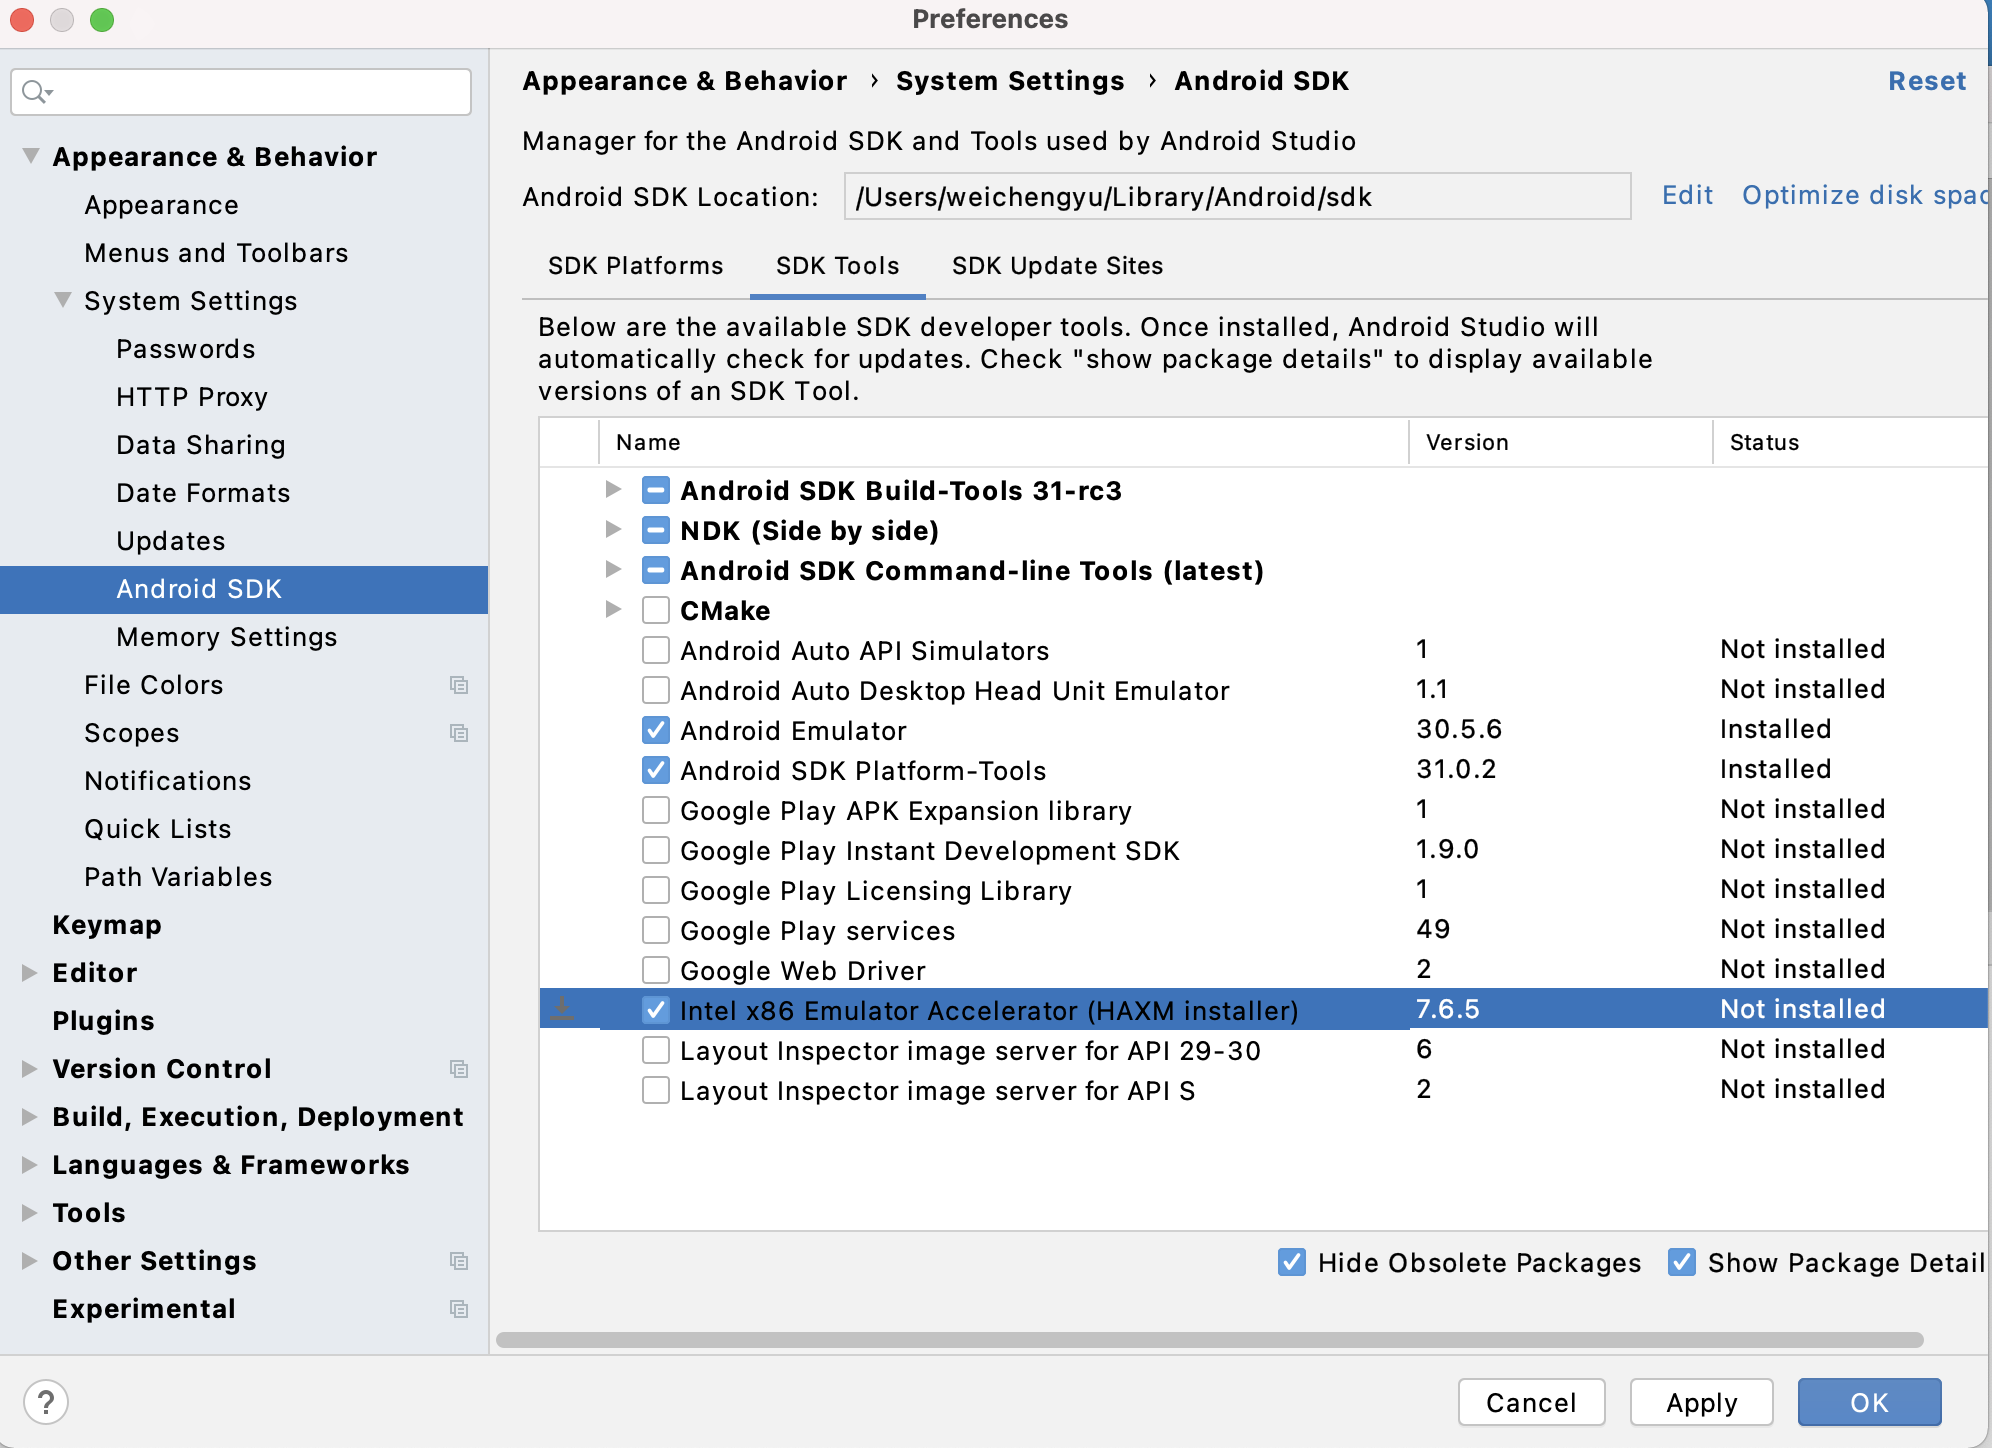The height and width of the screenshot is (1448, 1992).
Task: Uncheck the Android Emulator checkbox
Action: tap(656, 730)
